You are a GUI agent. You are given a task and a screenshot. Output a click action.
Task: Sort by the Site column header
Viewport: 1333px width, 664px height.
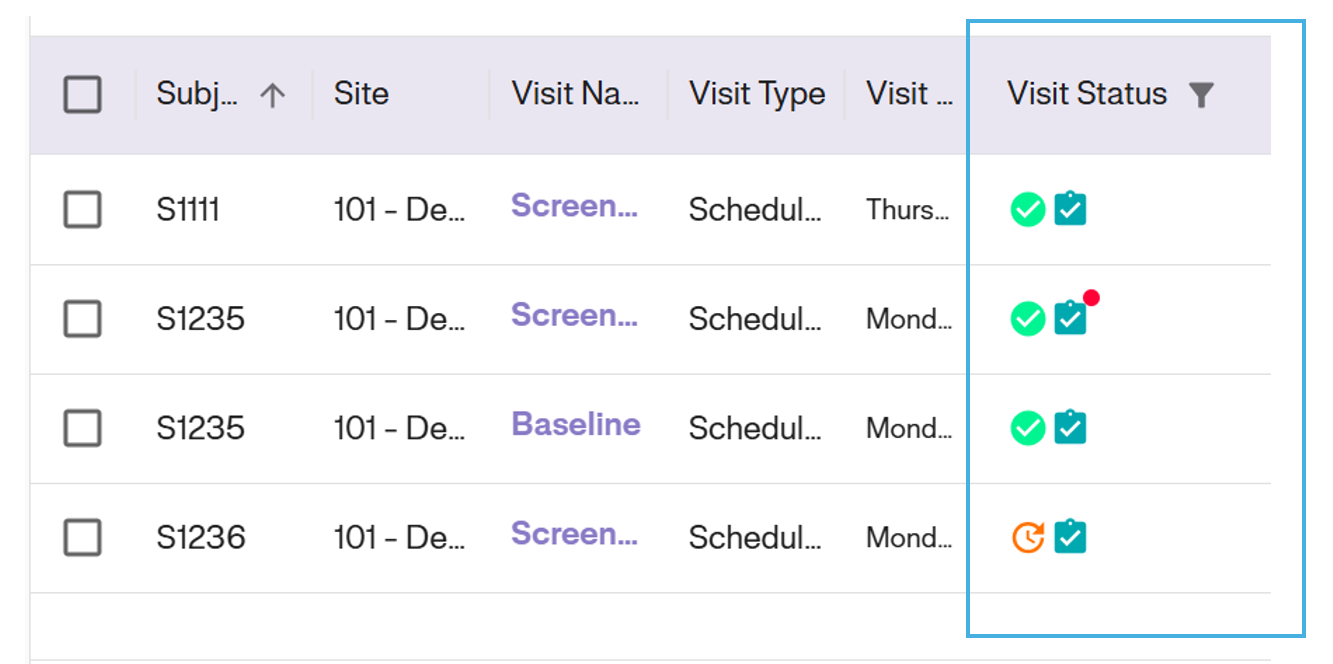click(361, 94)
